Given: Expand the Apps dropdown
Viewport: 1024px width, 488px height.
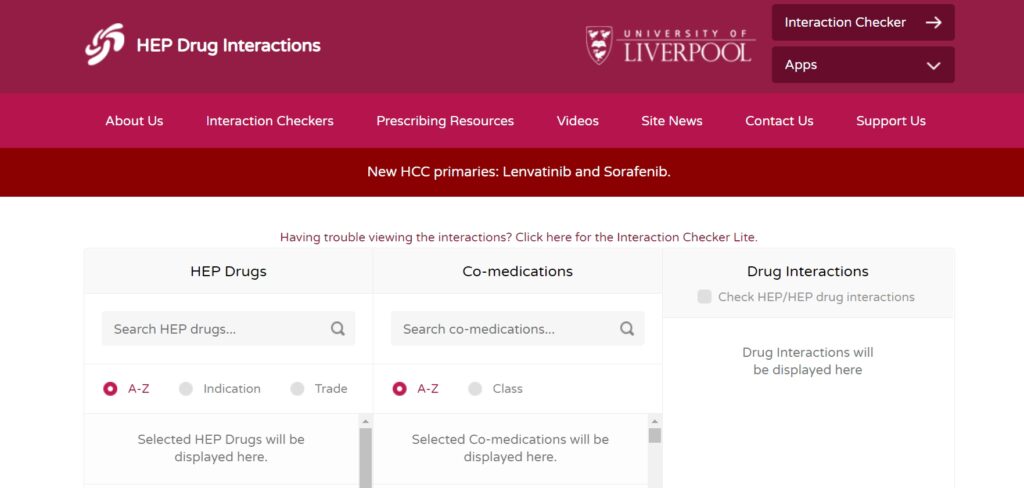Looking at the screenshot, I should tap(862, 65).
